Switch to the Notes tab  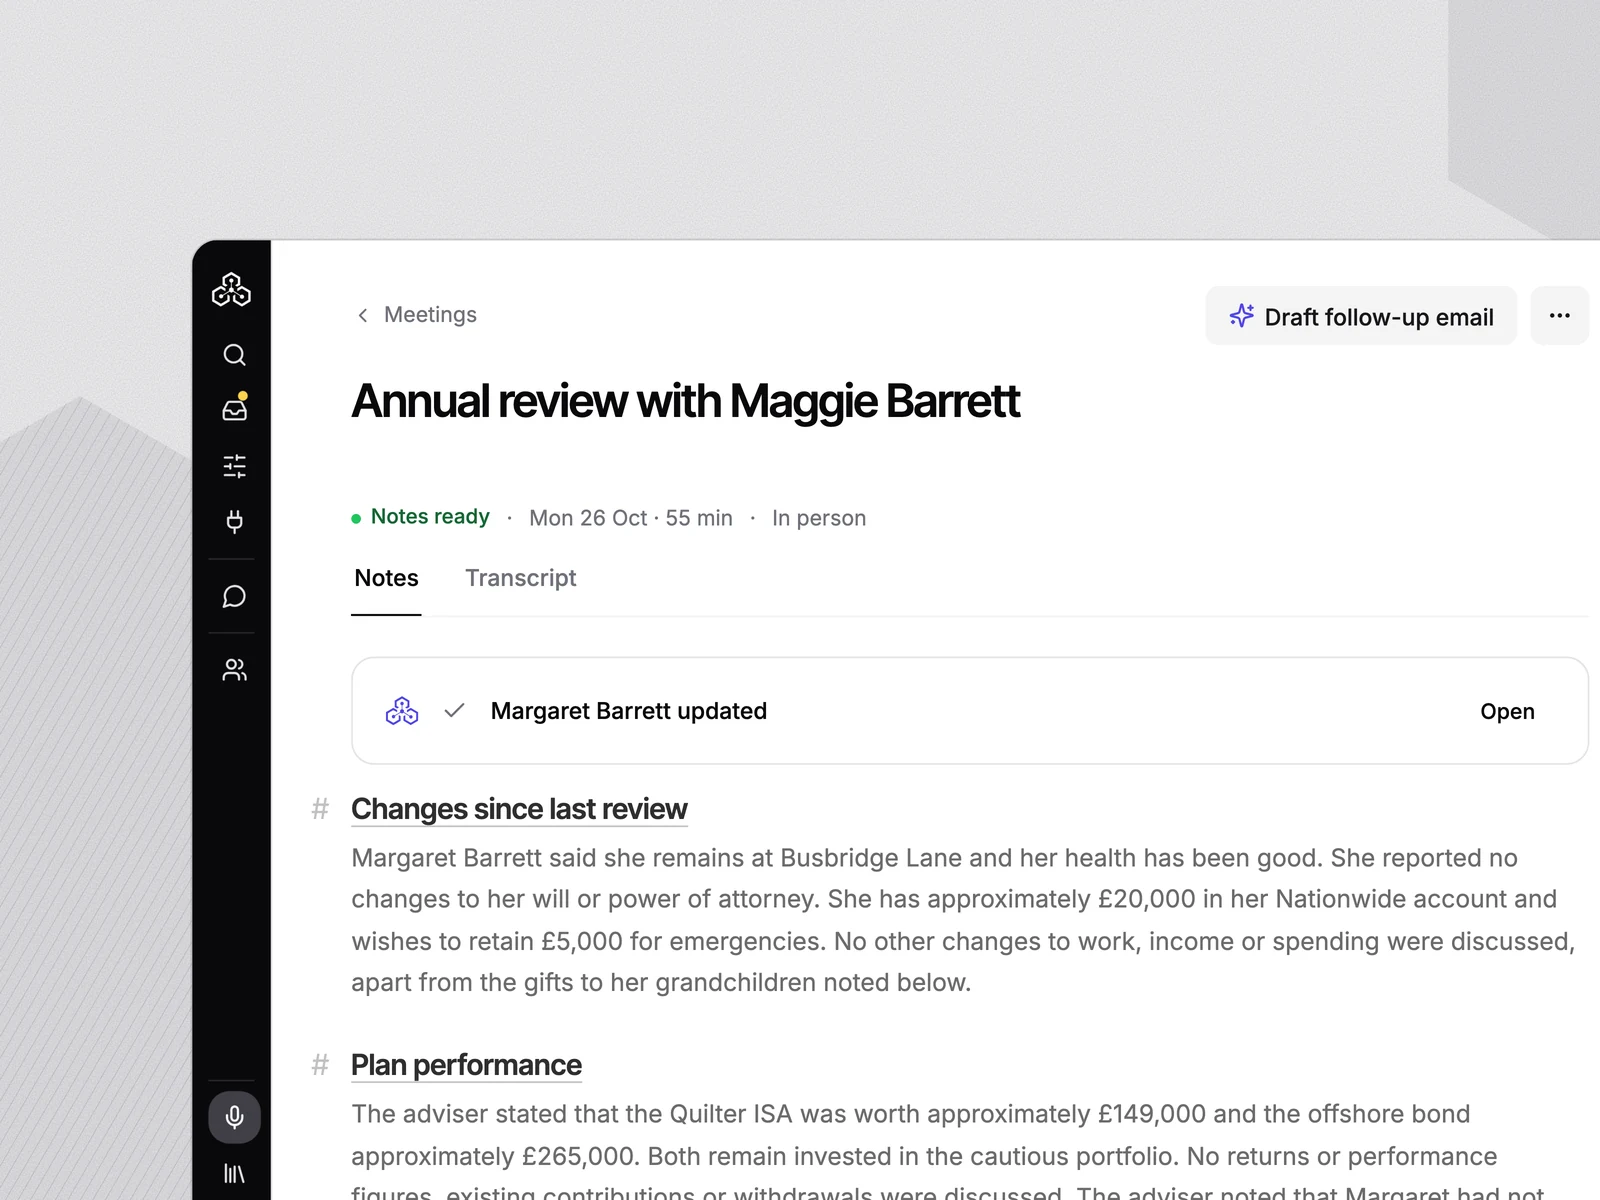pos(386,578)
